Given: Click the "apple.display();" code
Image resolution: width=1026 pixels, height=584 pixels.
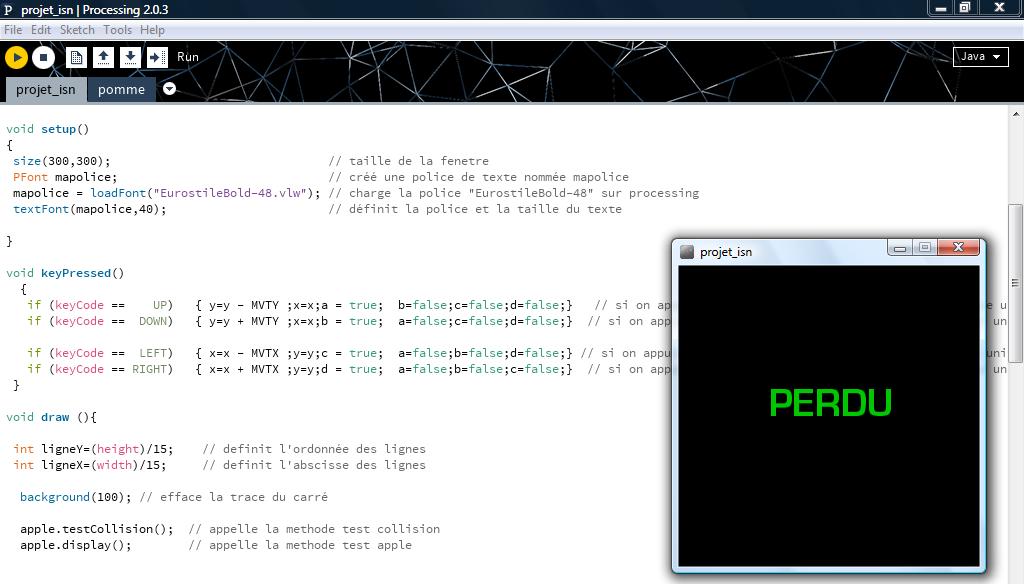Looking at the screenshot, I should (75, 545).
